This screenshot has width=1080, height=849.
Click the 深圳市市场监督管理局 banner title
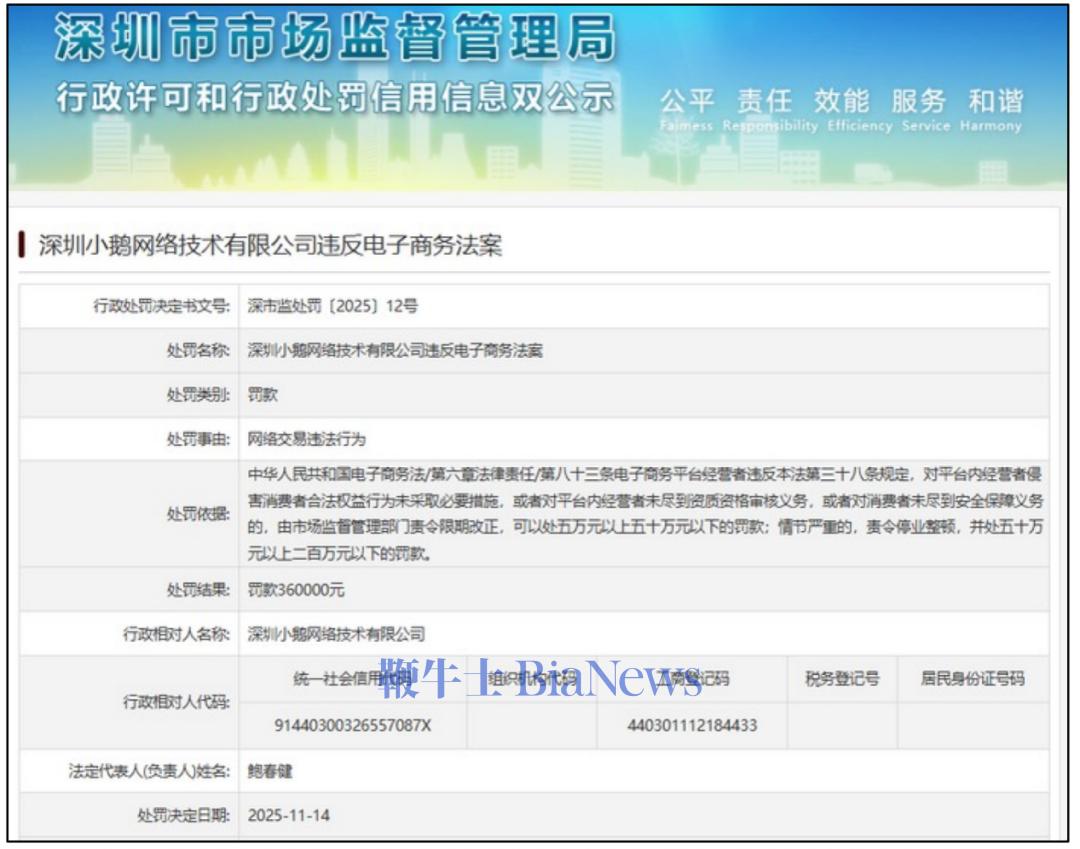pyautogui.click(x=335, y=38)
